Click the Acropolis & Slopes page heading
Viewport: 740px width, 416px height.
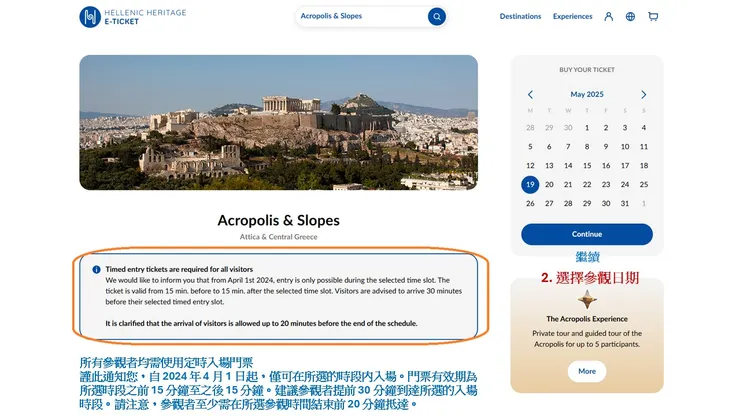278,221
